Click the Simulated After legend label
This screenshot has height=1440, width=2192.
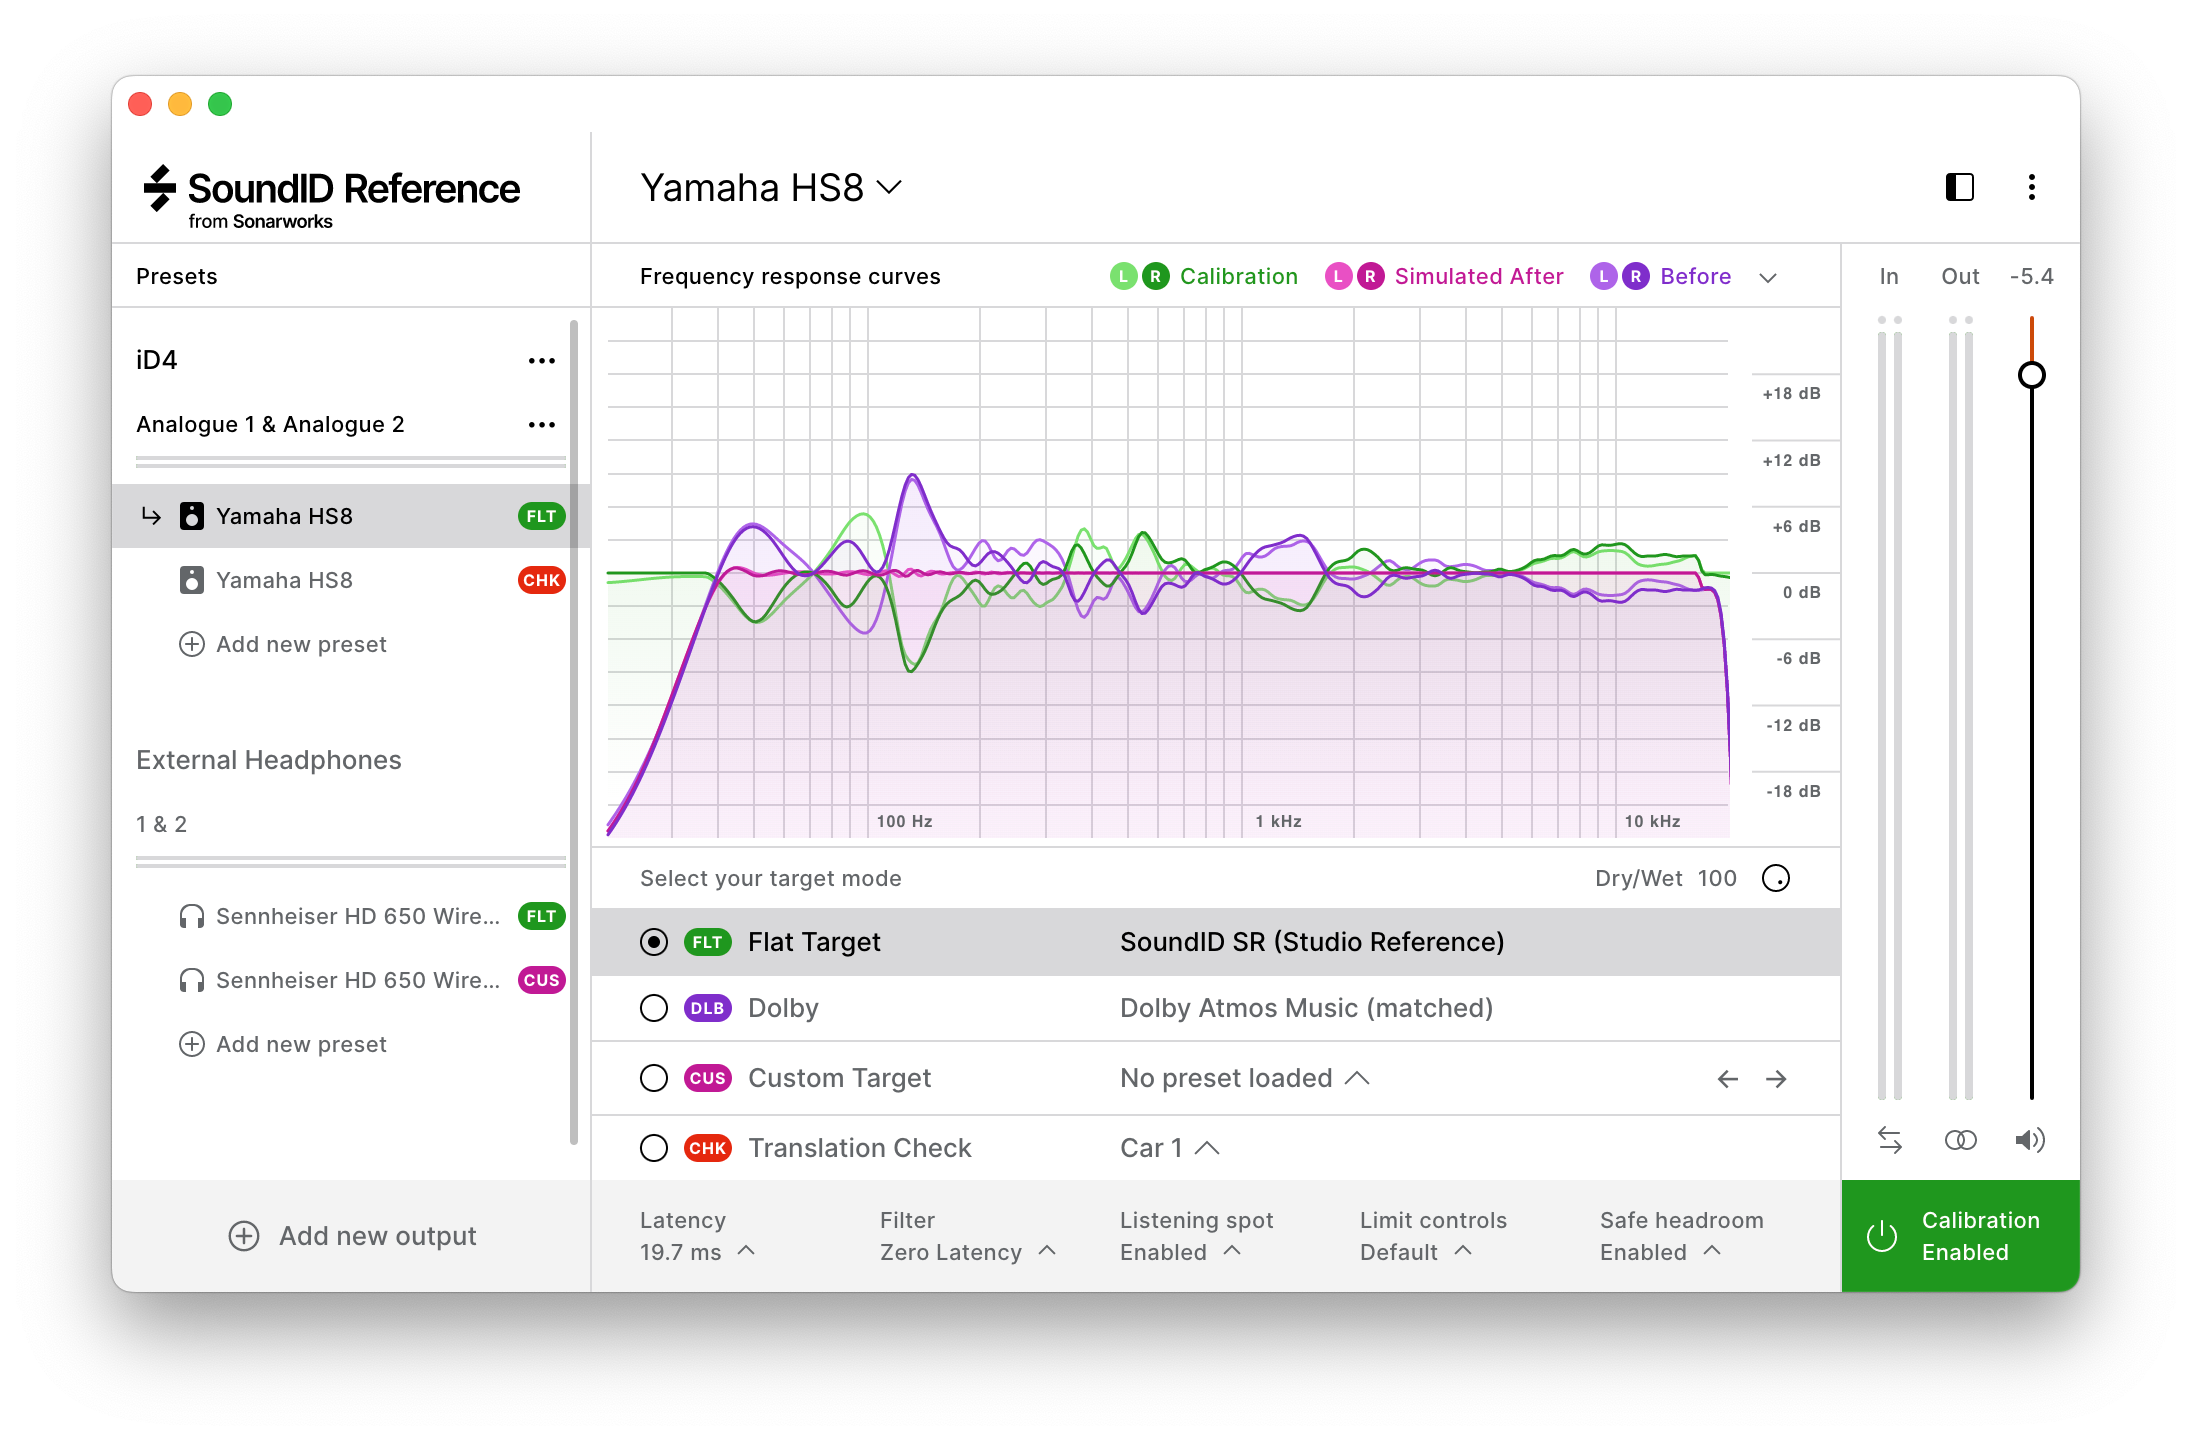(1479, 276)
